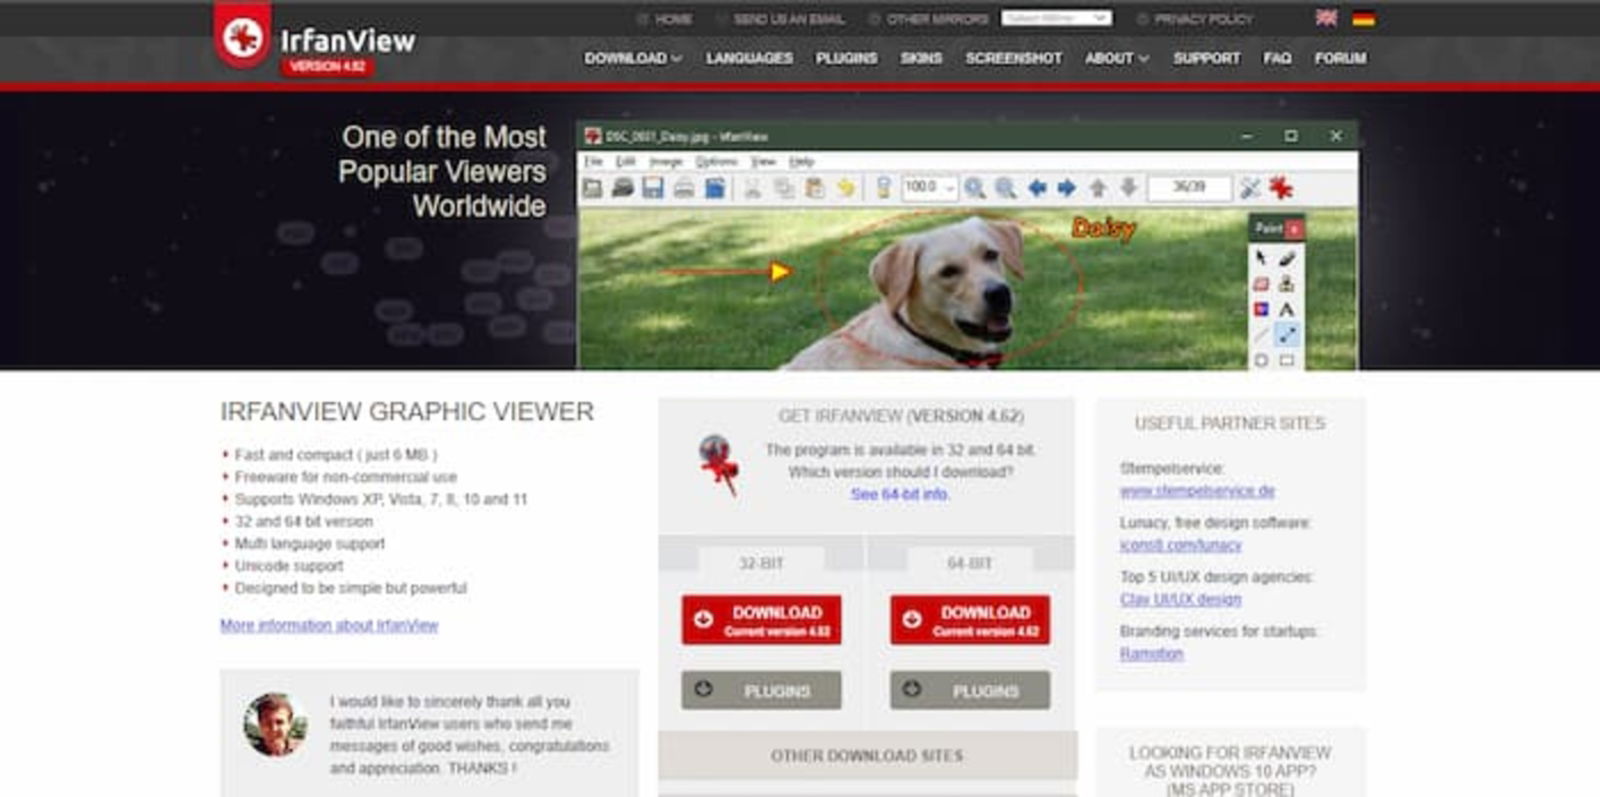Screen dimensions: 1600x797
Task: Click the 64-BIT tab label
Action: pos(970,563)
